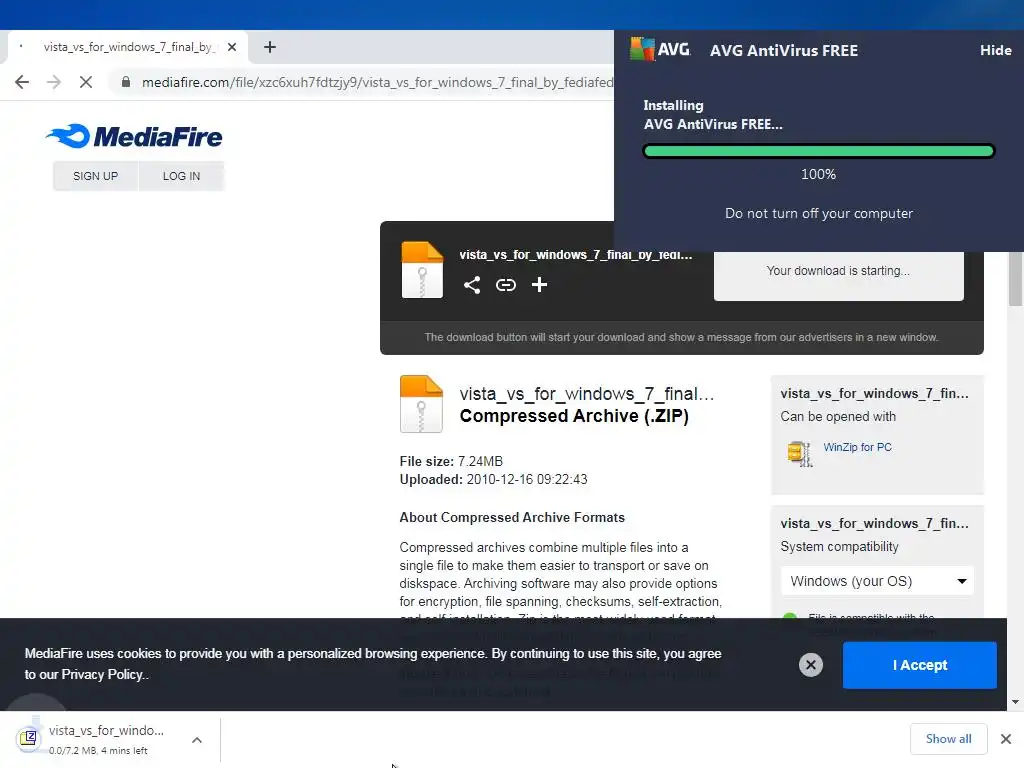Click the 'Uploaded: 2010-12-16 09:22:43' text
Viewport: 1024px width, 768px height.
point(494,480)
